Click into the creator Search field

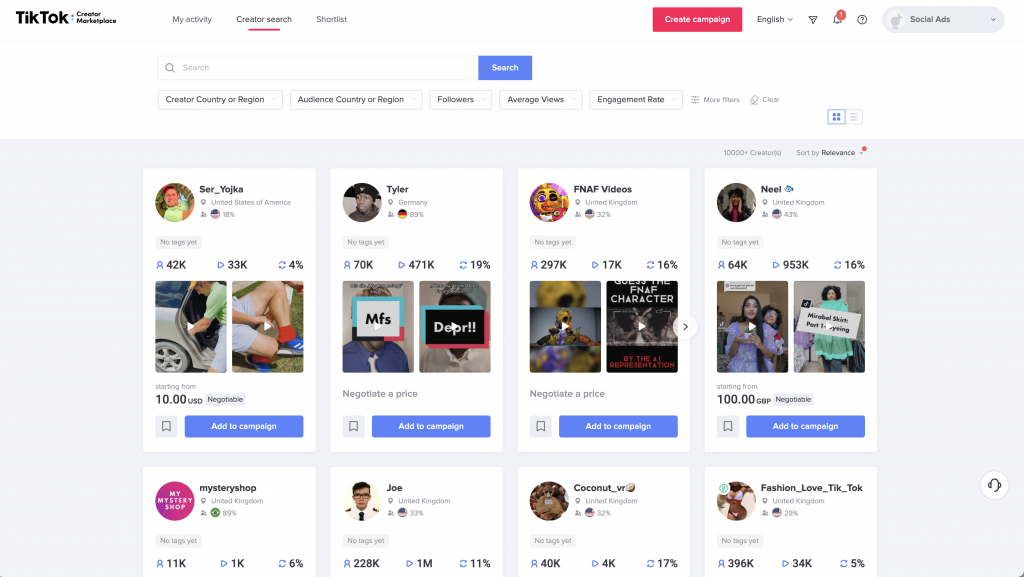(x=318, y=68)
